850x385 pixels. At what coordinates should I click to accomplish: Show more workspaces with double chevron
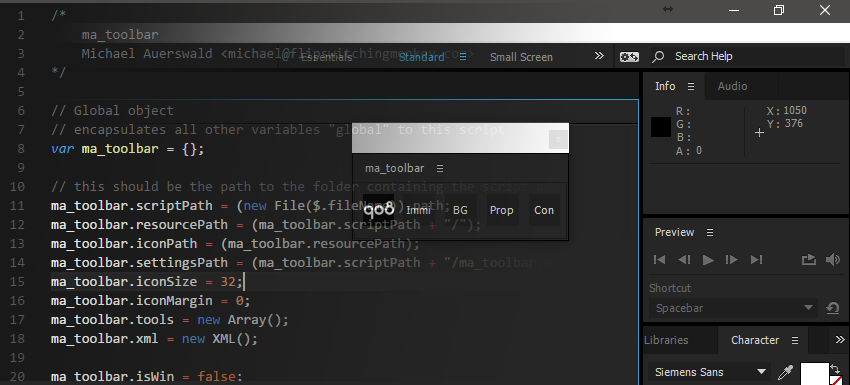(599, 56)
